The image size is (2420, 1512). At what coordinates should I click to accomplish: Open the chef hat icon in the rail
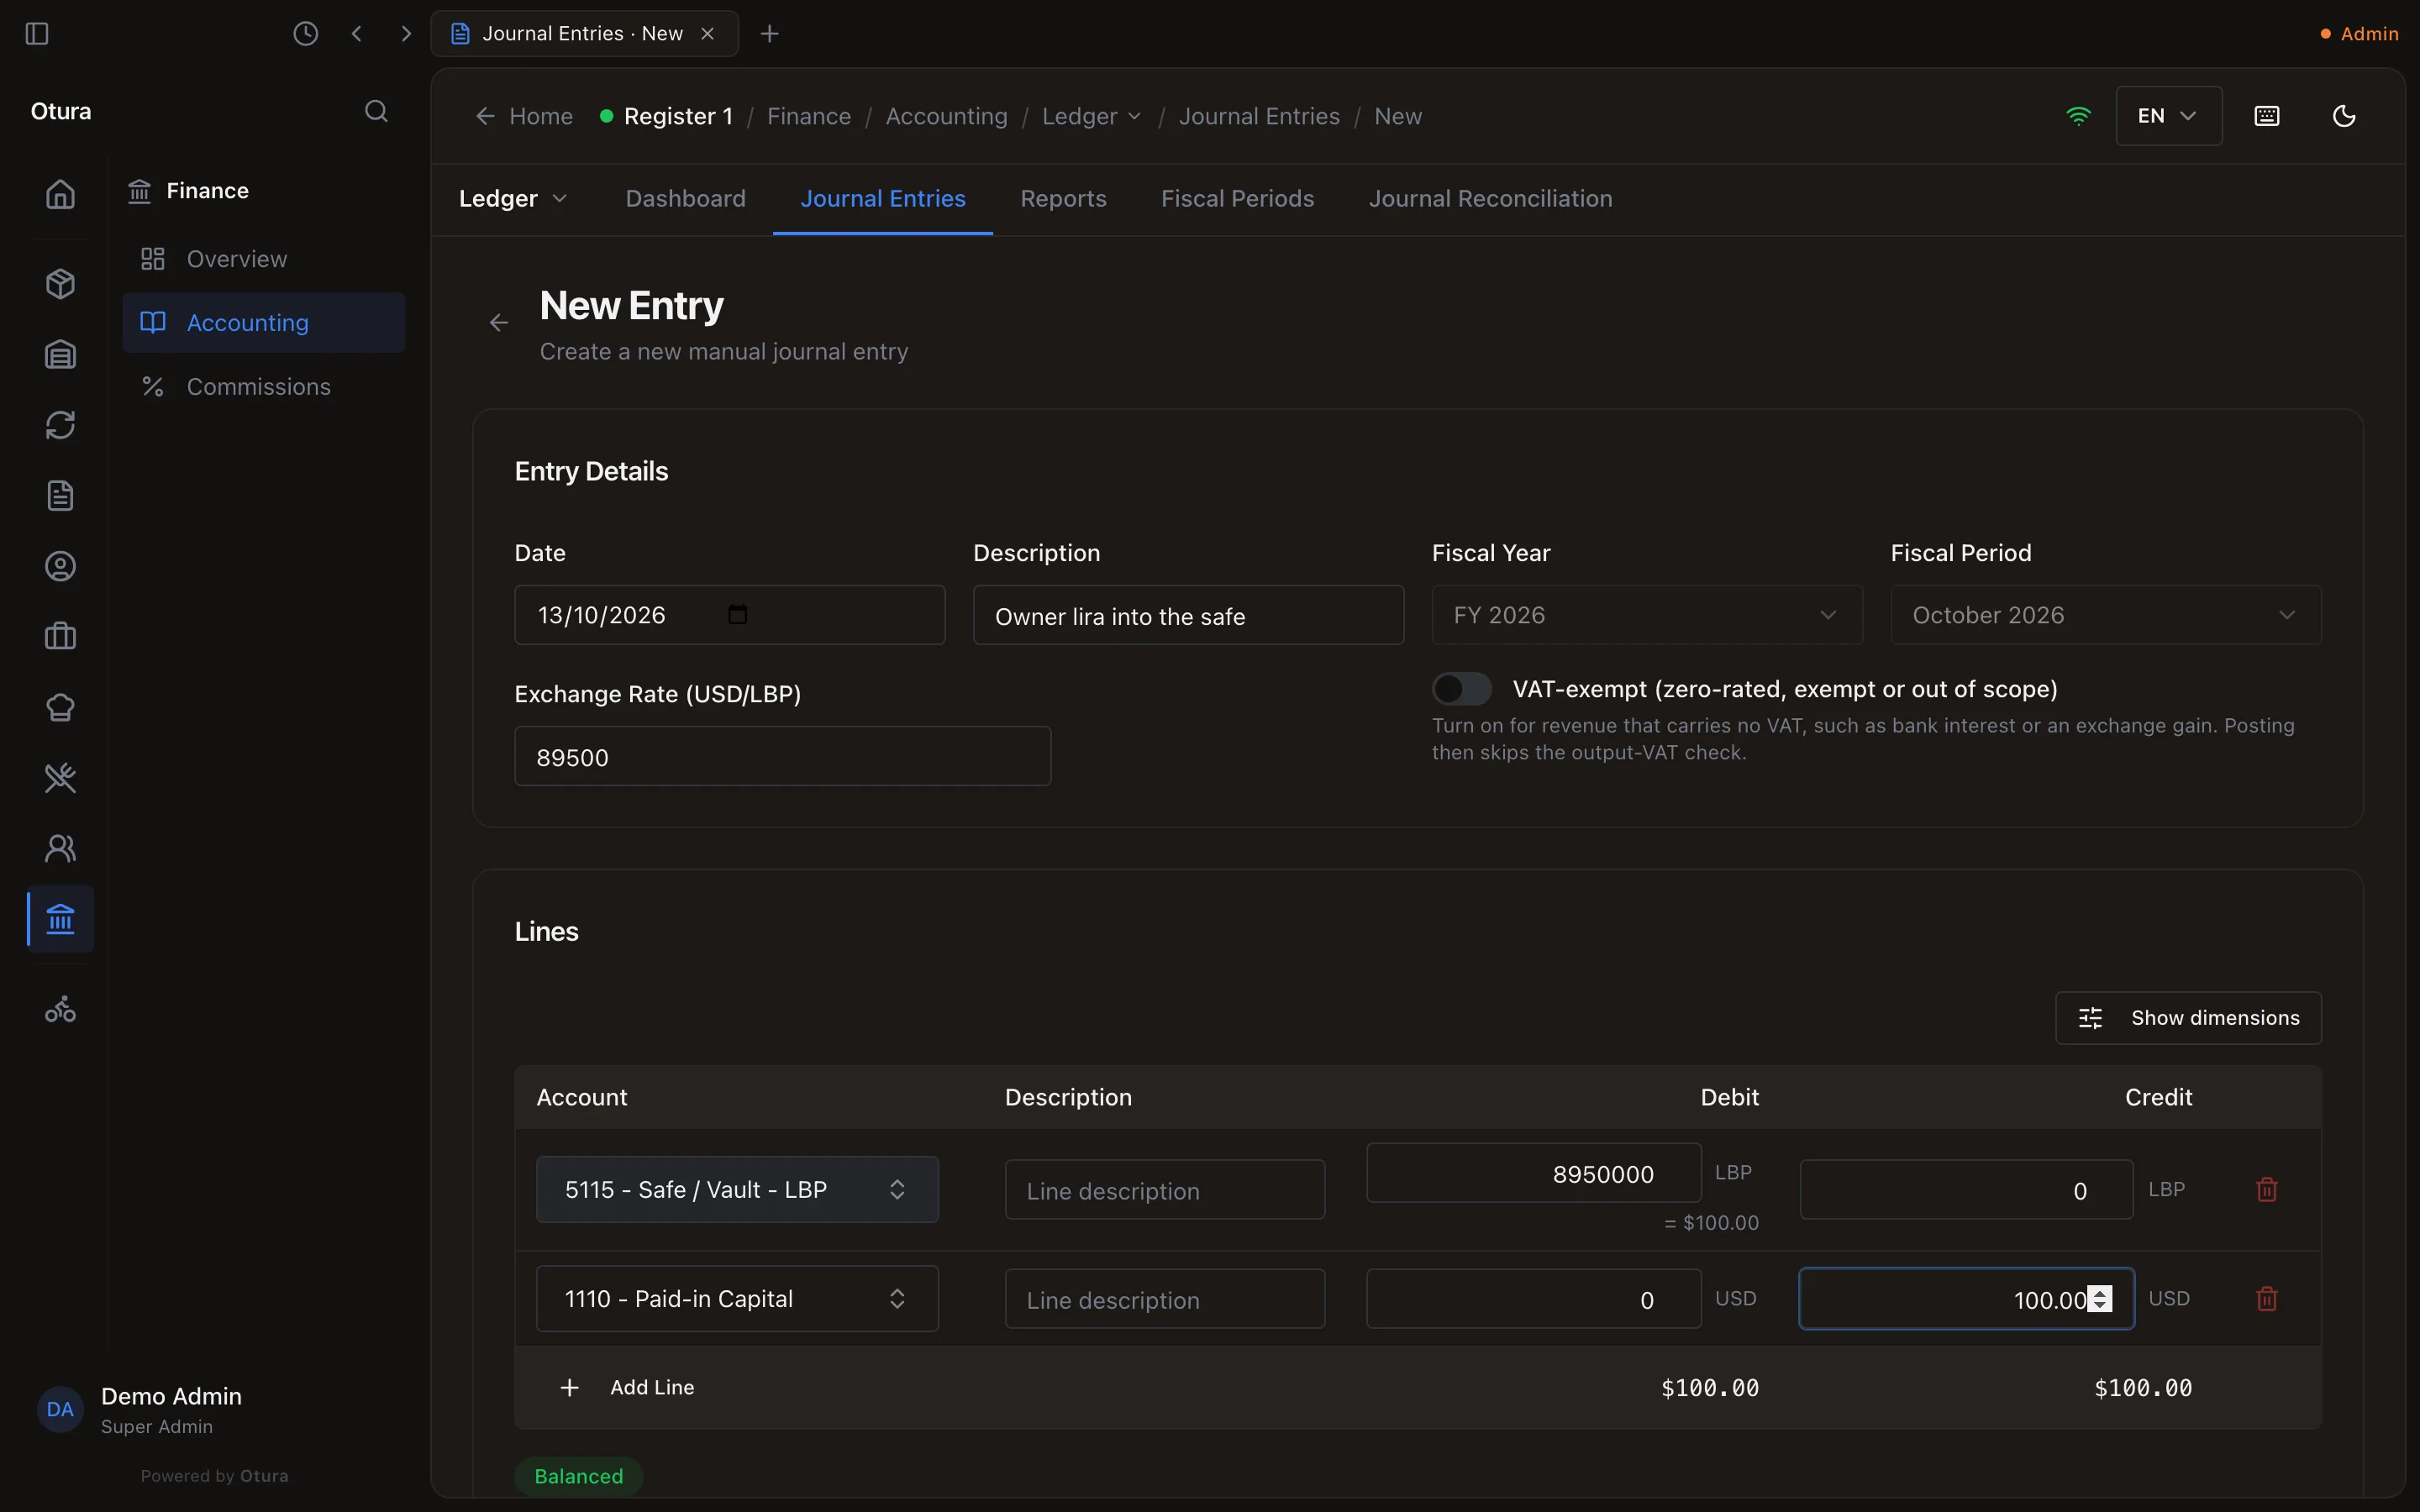point(60,708)
